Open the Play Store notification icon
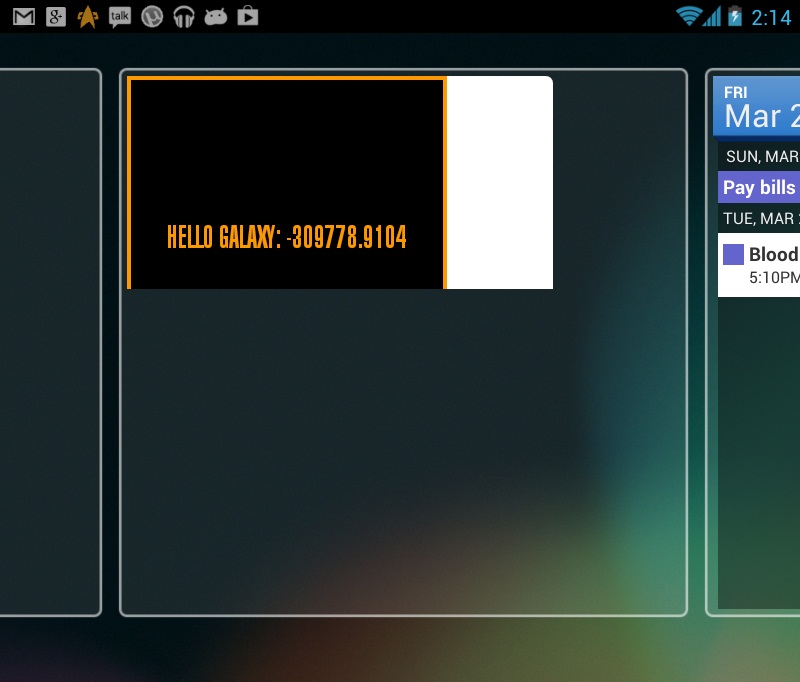This screenshot has width=800, height=682. click(x=248, y=16)
